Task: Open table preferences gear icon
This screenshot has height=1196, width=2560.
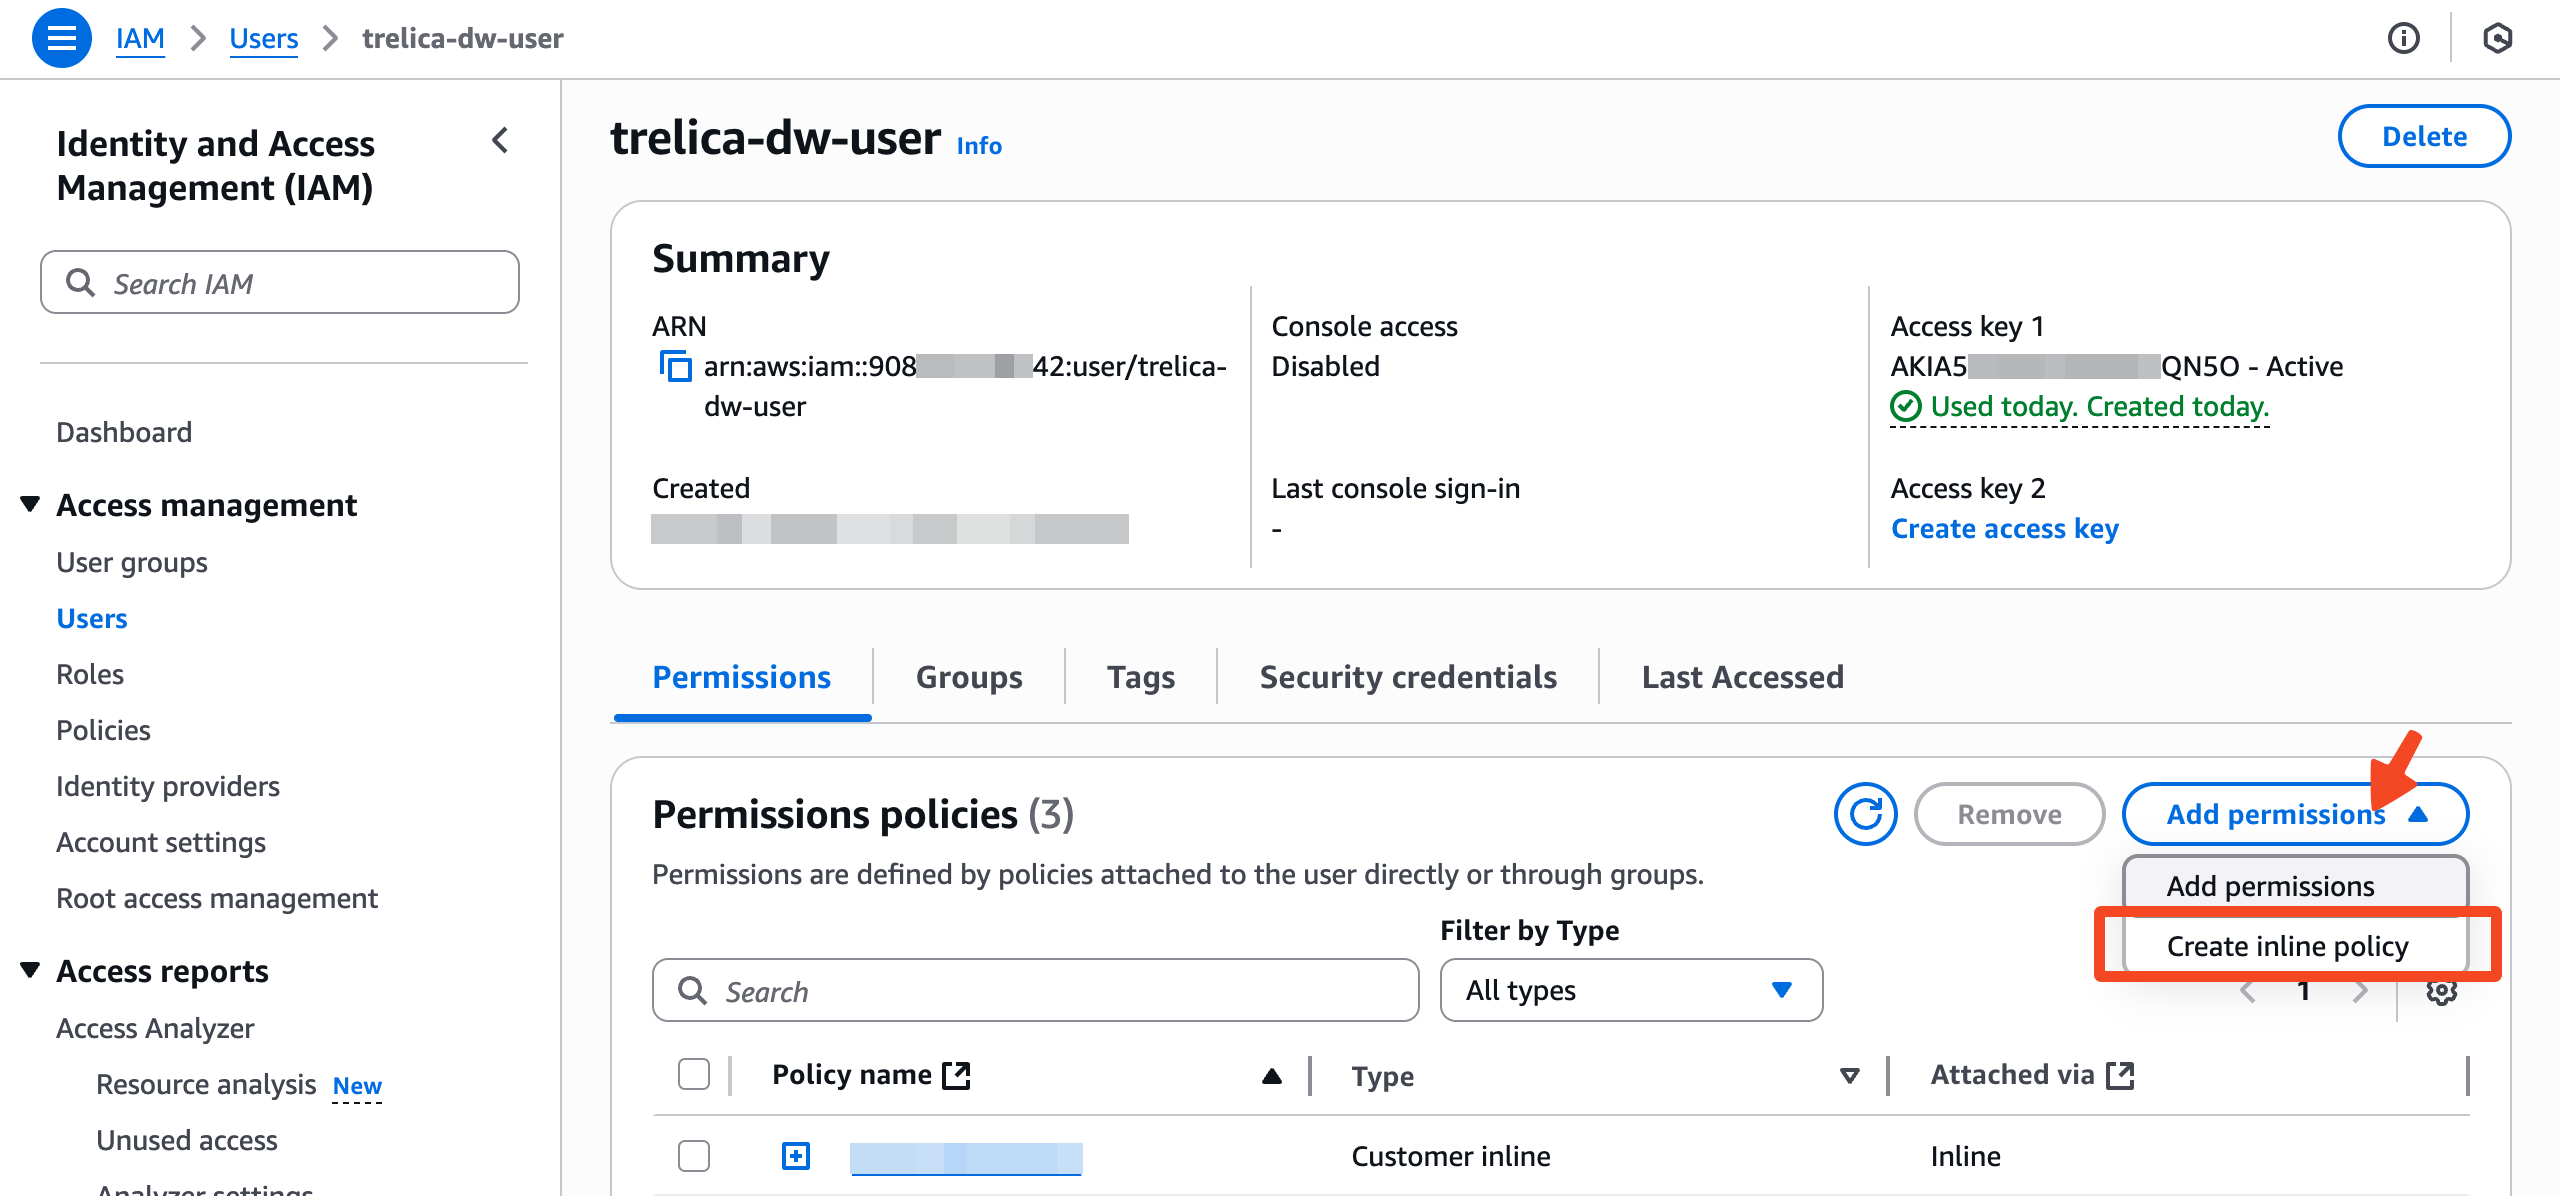Action: coord(2441,991)
